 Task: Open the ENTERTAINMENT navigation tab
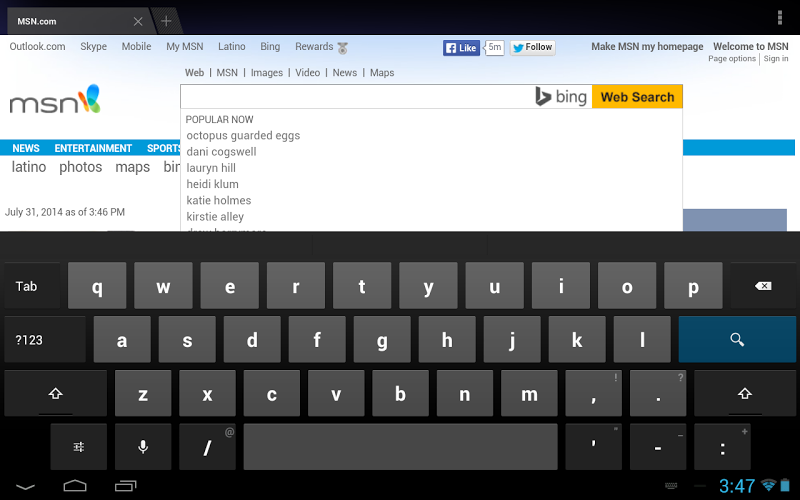tap(93, 148)
